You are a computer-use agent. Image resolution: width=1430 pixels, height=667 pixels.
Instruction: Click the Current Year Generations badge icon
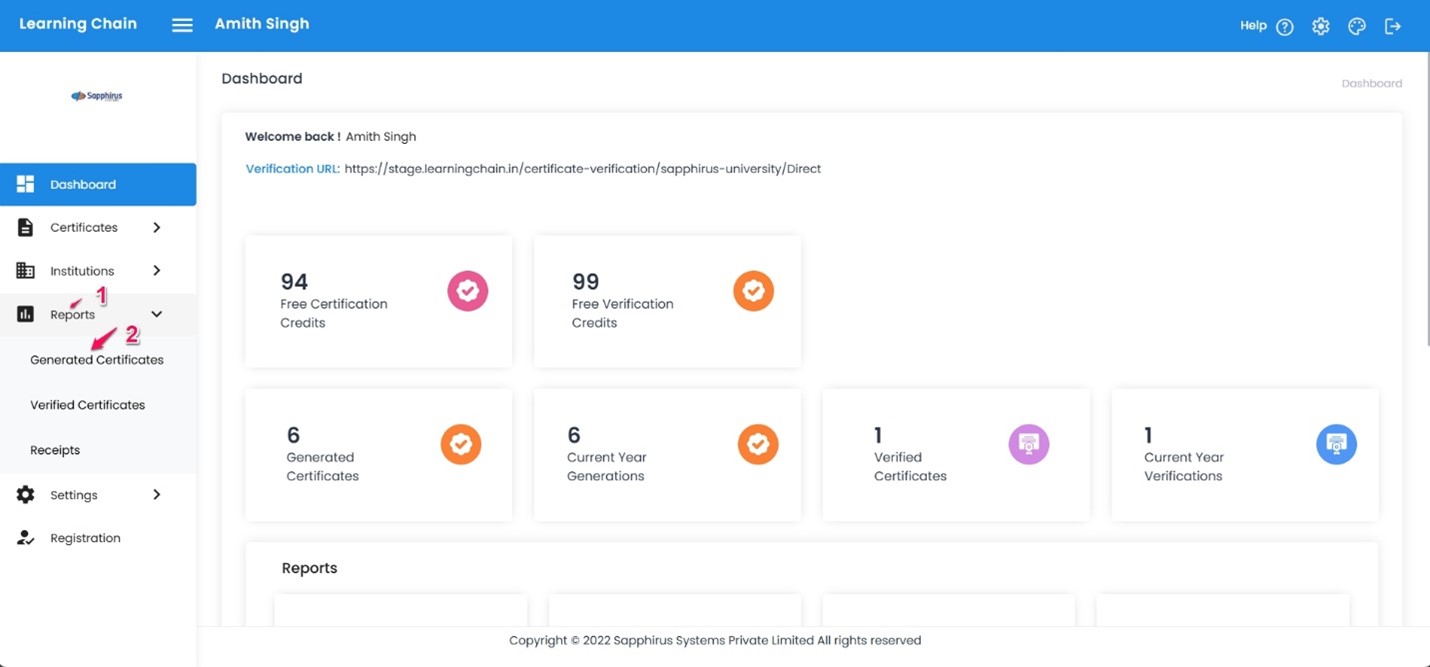[x=758, y=444]
